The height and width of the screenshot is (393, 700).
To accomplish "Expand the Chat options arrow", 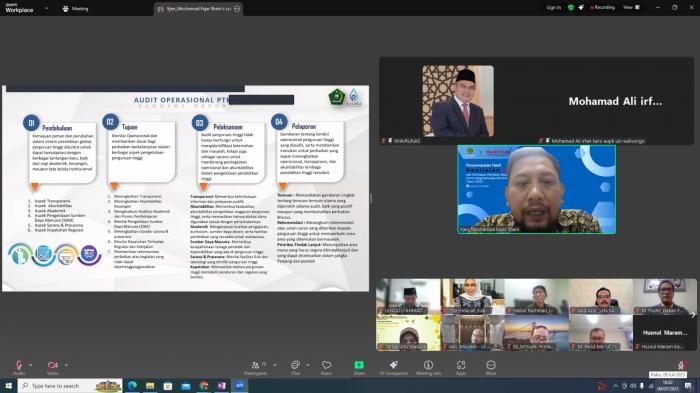I will pos(308,365).
